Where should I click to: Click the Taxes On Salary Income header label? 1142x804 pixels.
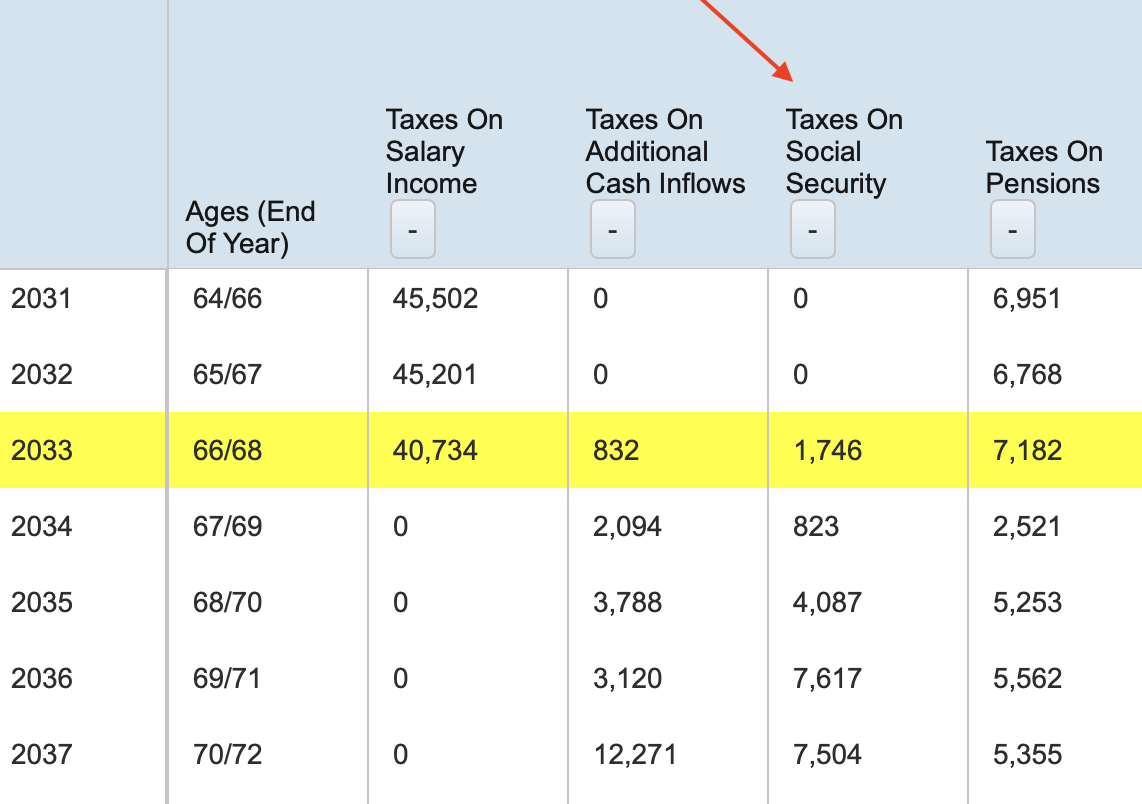point(444,151)
